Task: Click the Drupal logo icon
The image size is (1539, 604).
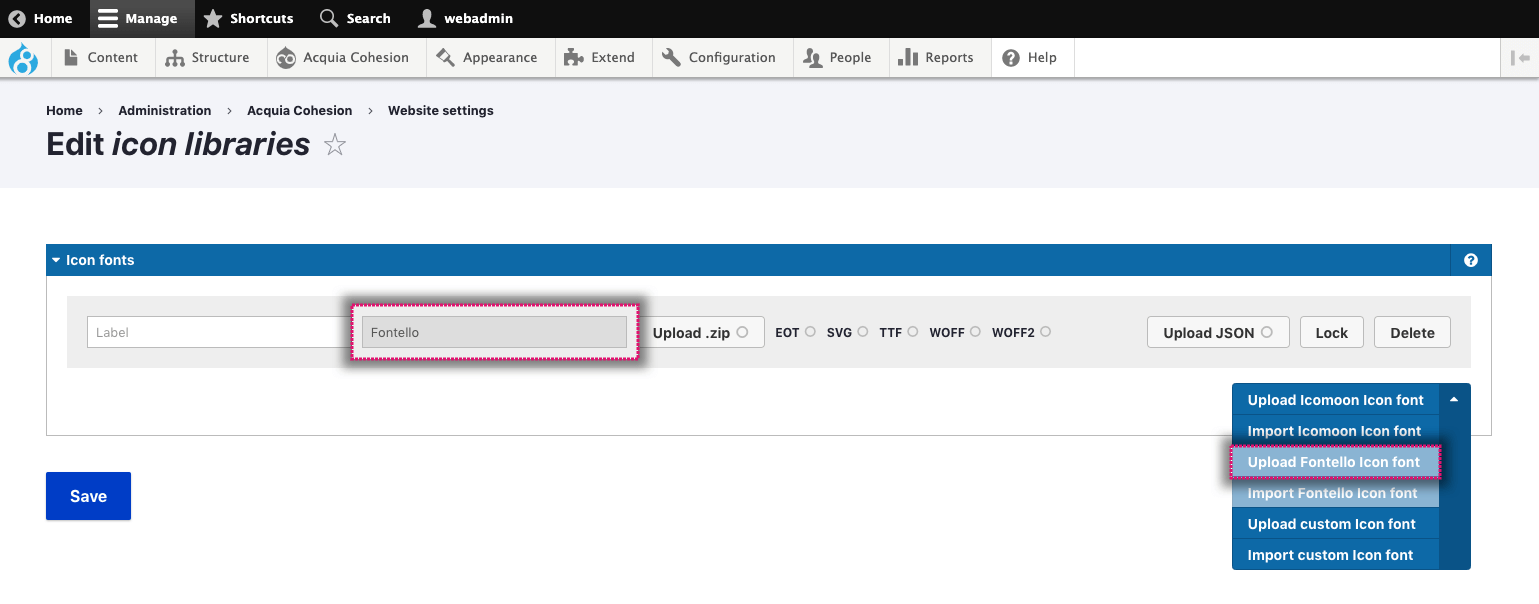Action: [23, 58]
